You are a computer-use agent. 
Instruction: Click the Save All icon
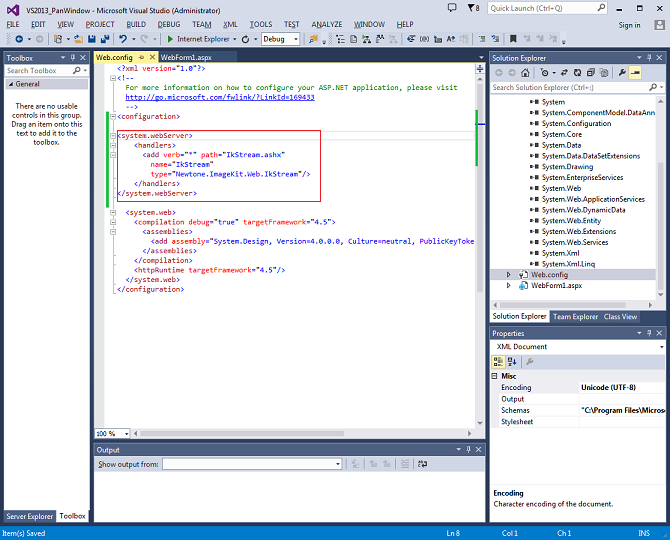105,39
